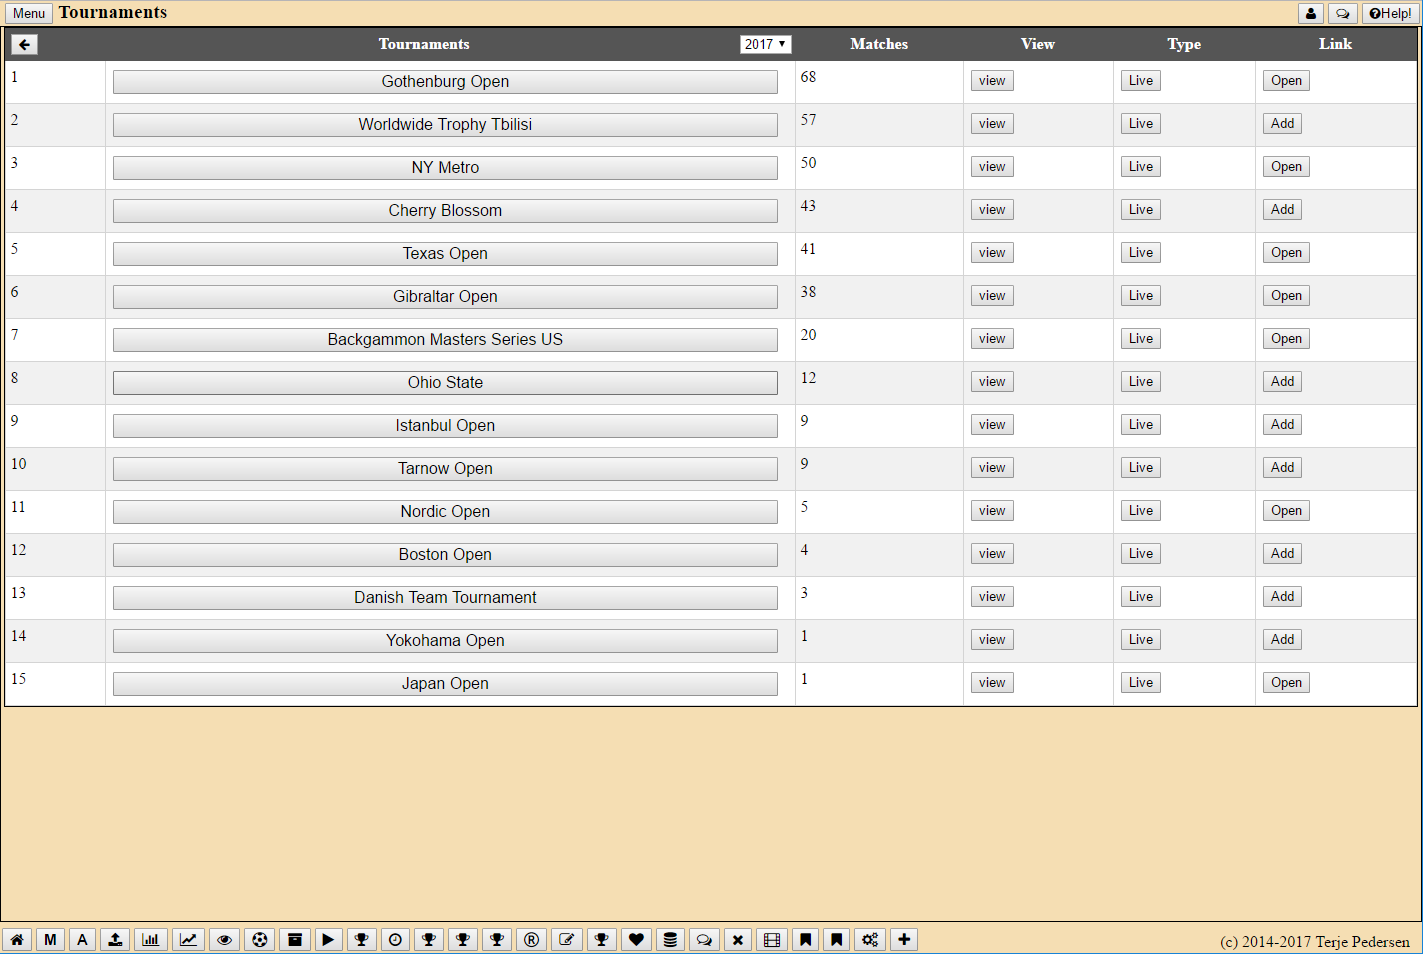This screenshot has height=954, width=1423.
Task: Click the heart favorites icon
Action: click(636, 940)
